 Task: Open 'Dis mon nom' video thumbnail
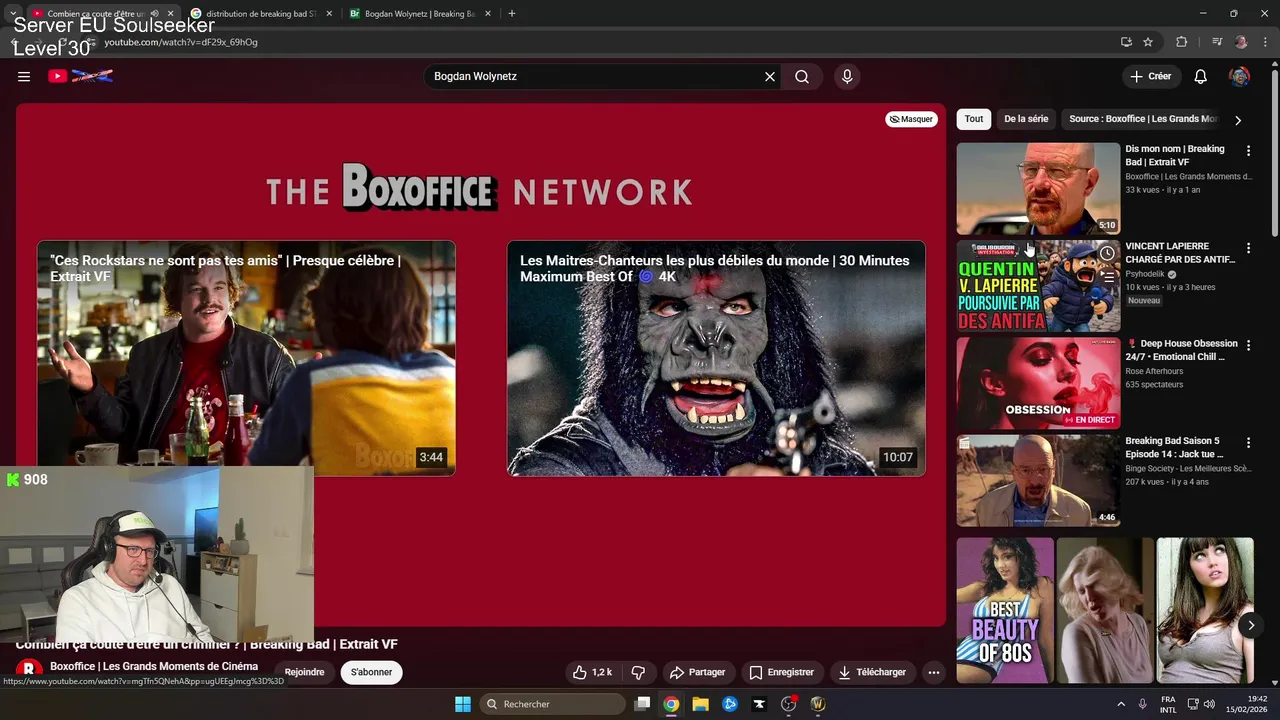tap(1038, 188)
